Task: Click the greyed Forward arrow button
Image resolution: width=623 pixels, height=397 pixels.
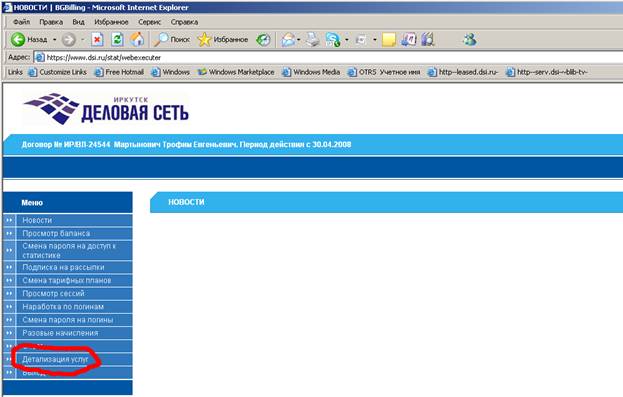Action: pyautogui.click(x=69, y=40)
